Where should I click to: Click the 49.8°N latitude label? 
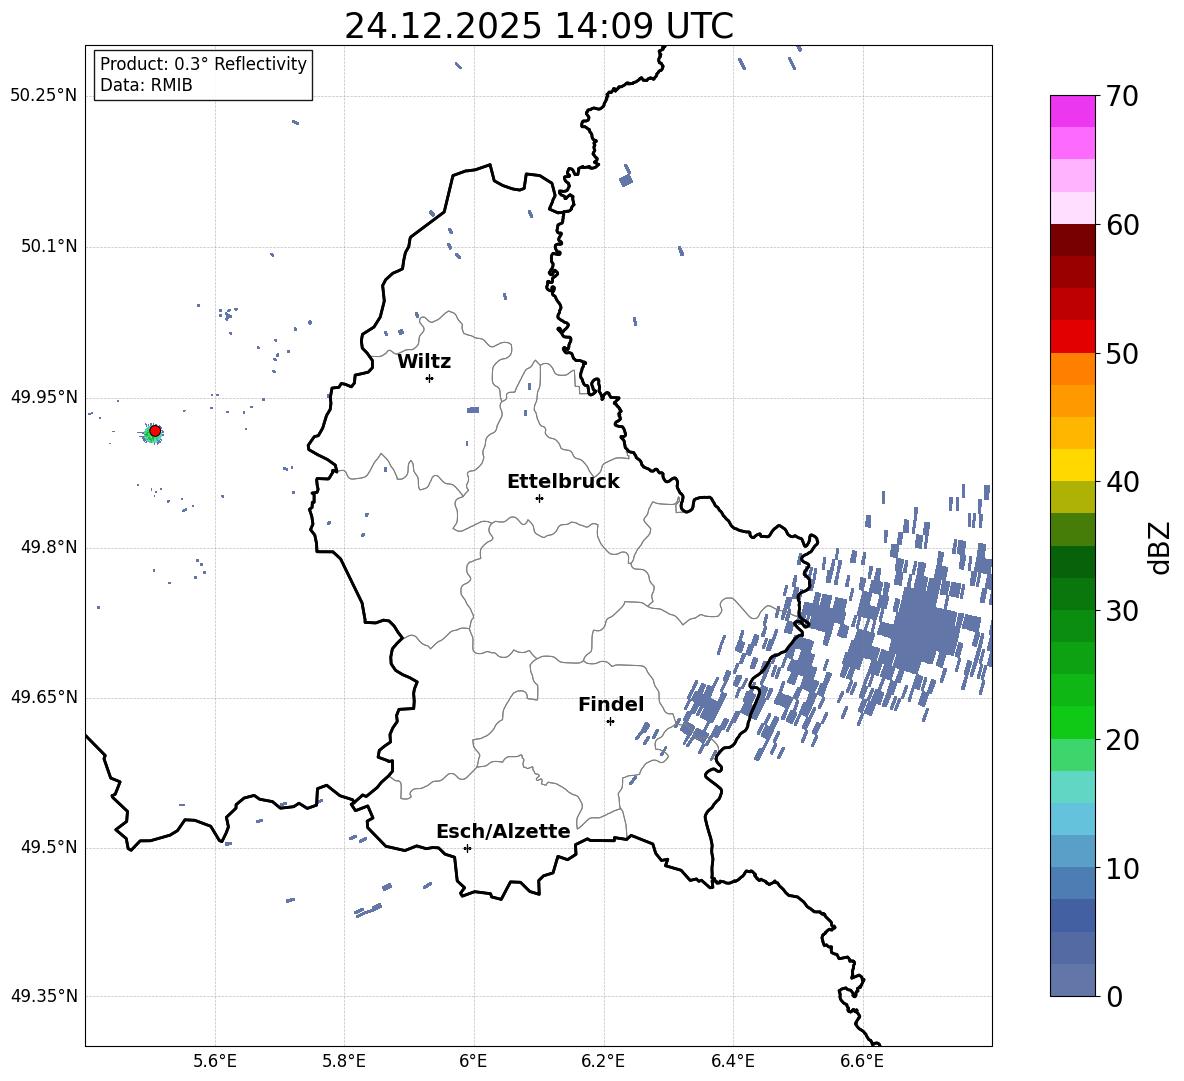pos(48,547)
